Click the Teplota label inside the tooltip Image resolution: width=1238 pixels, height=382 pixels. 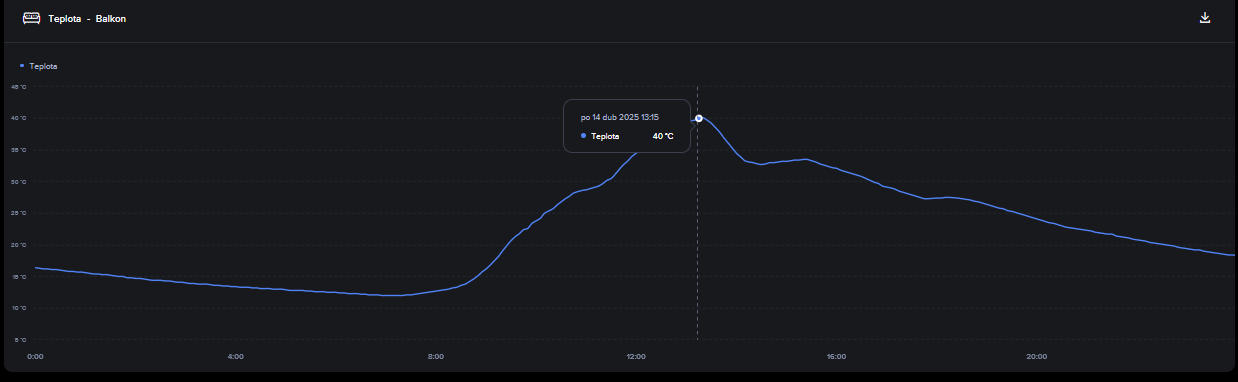coord(605,136)
